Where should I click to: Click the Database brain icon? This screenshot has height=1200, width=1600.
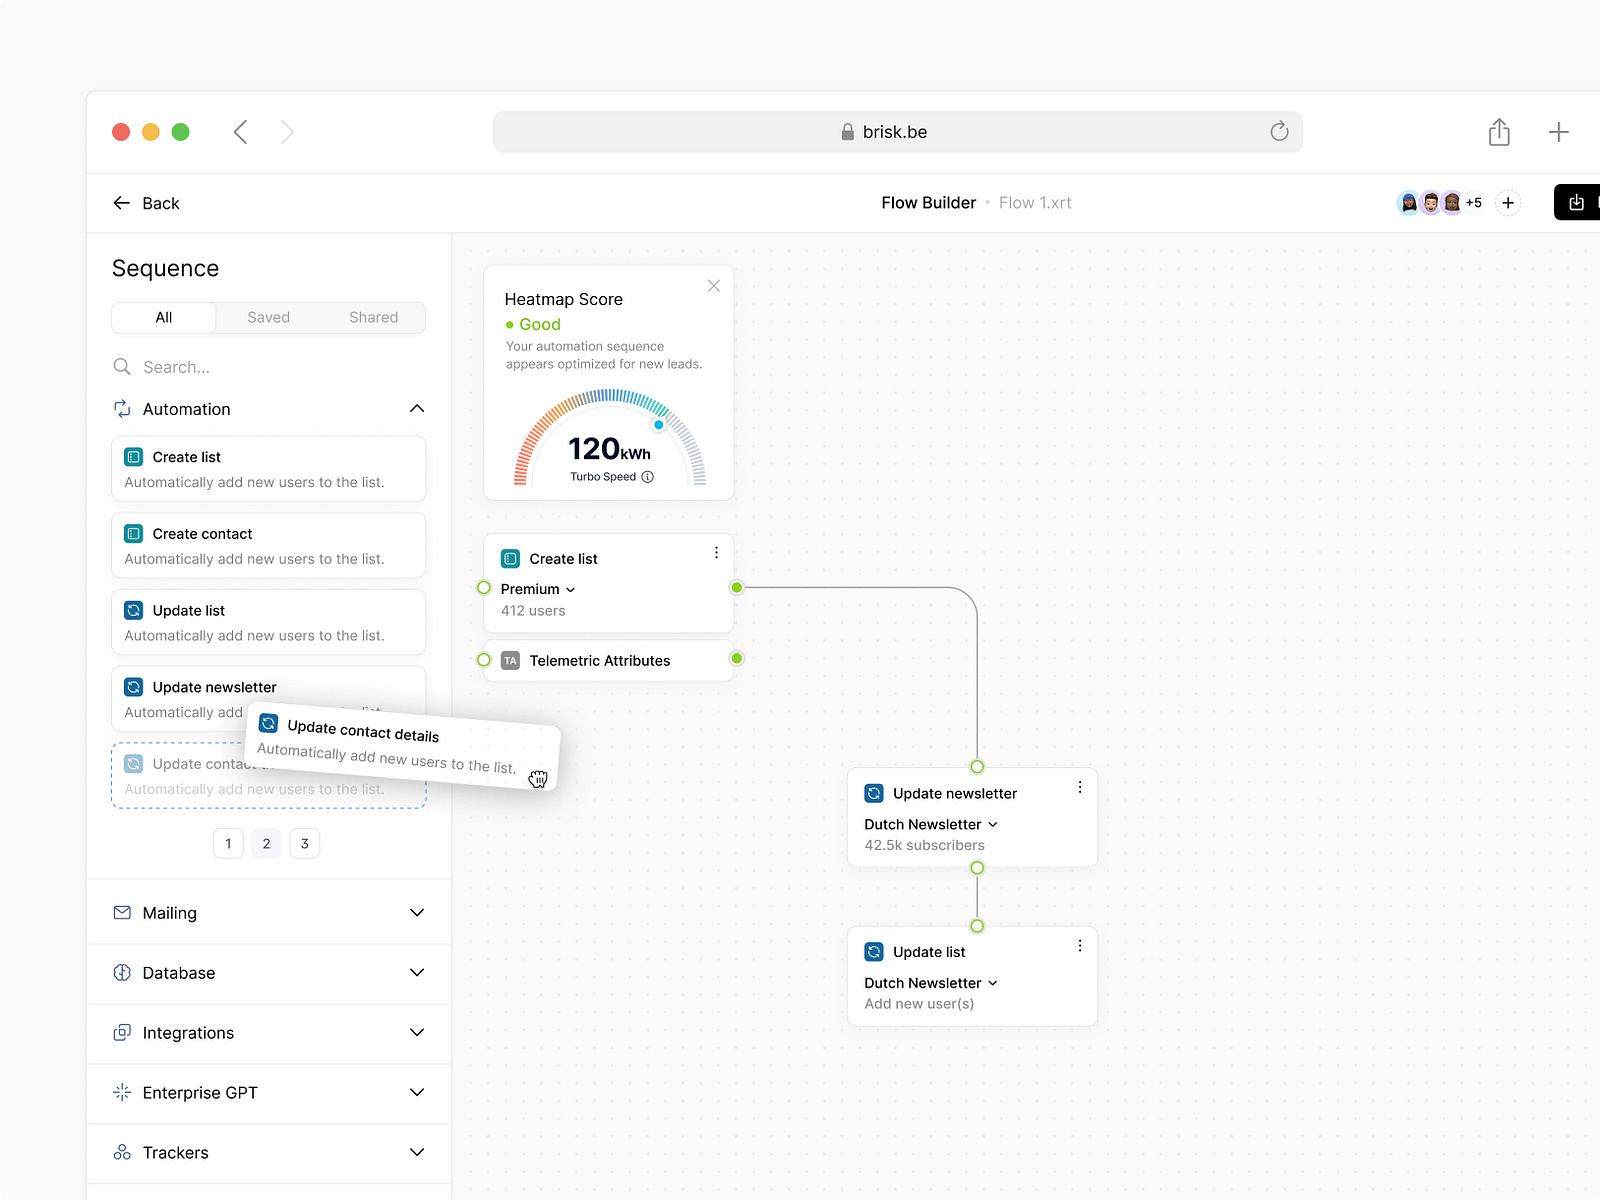122,973
